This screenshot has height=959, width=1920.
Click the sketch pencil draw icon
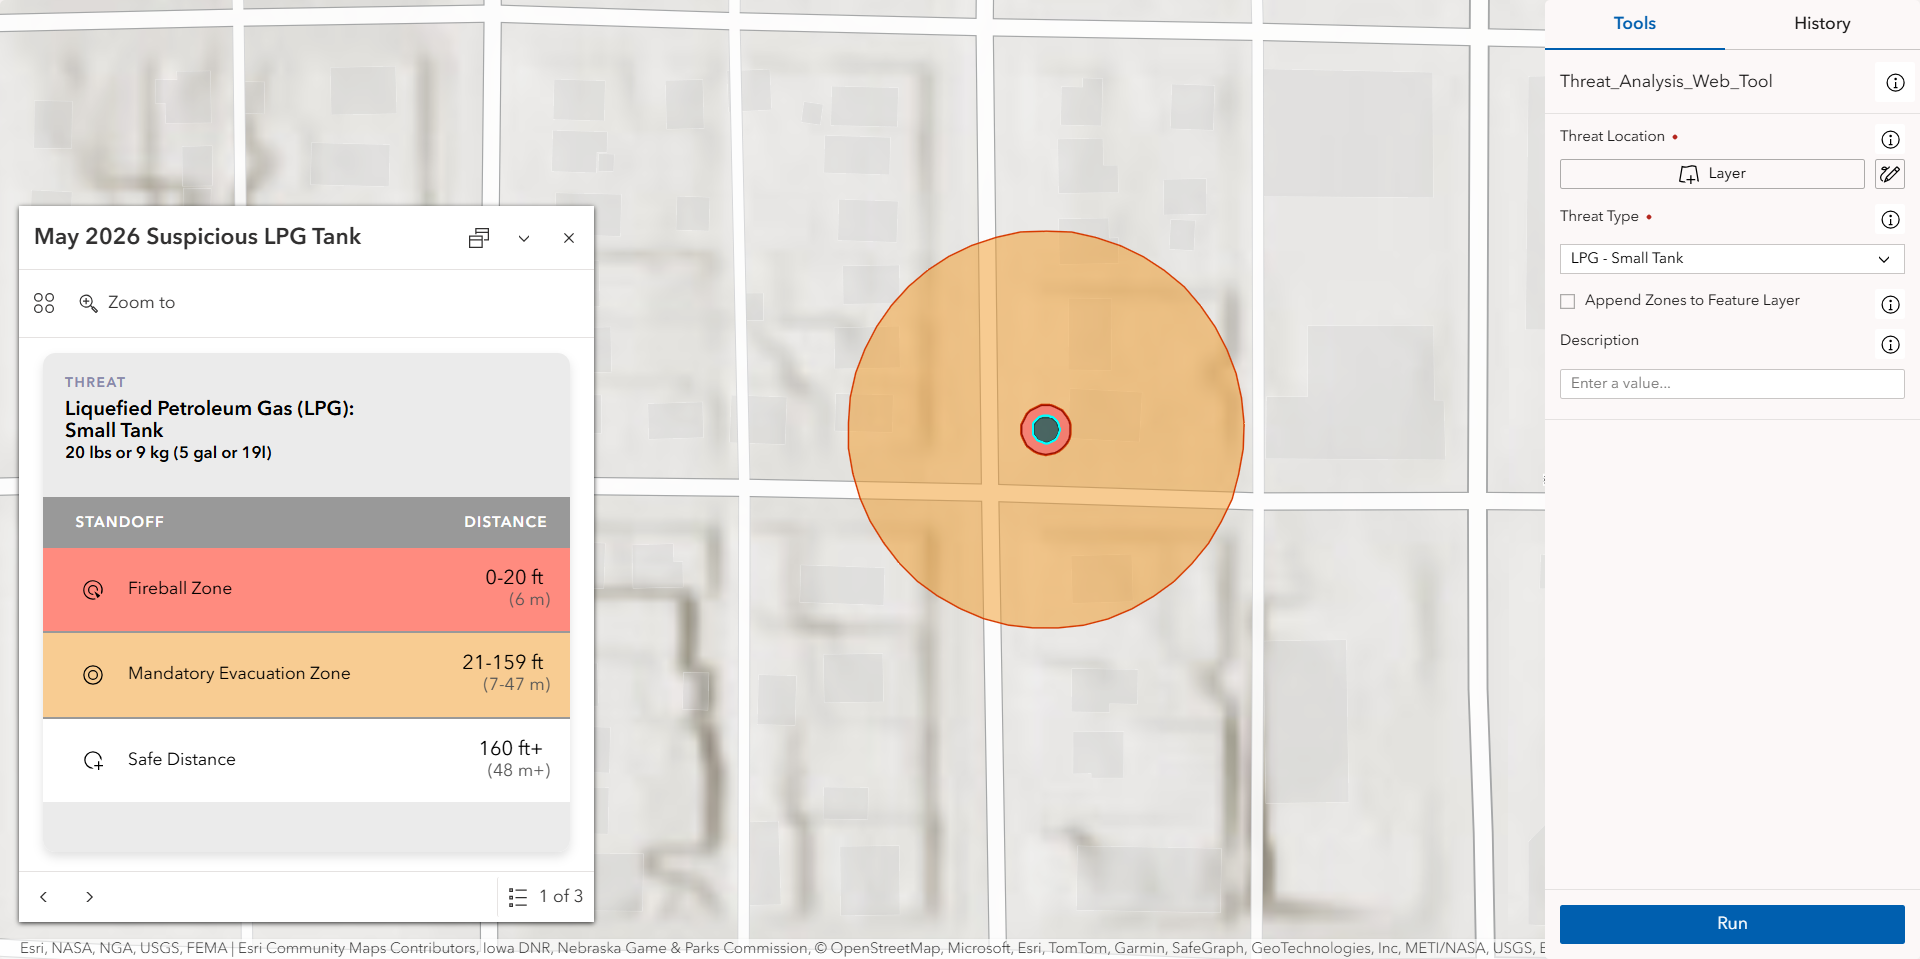(x=1889, y=174)
